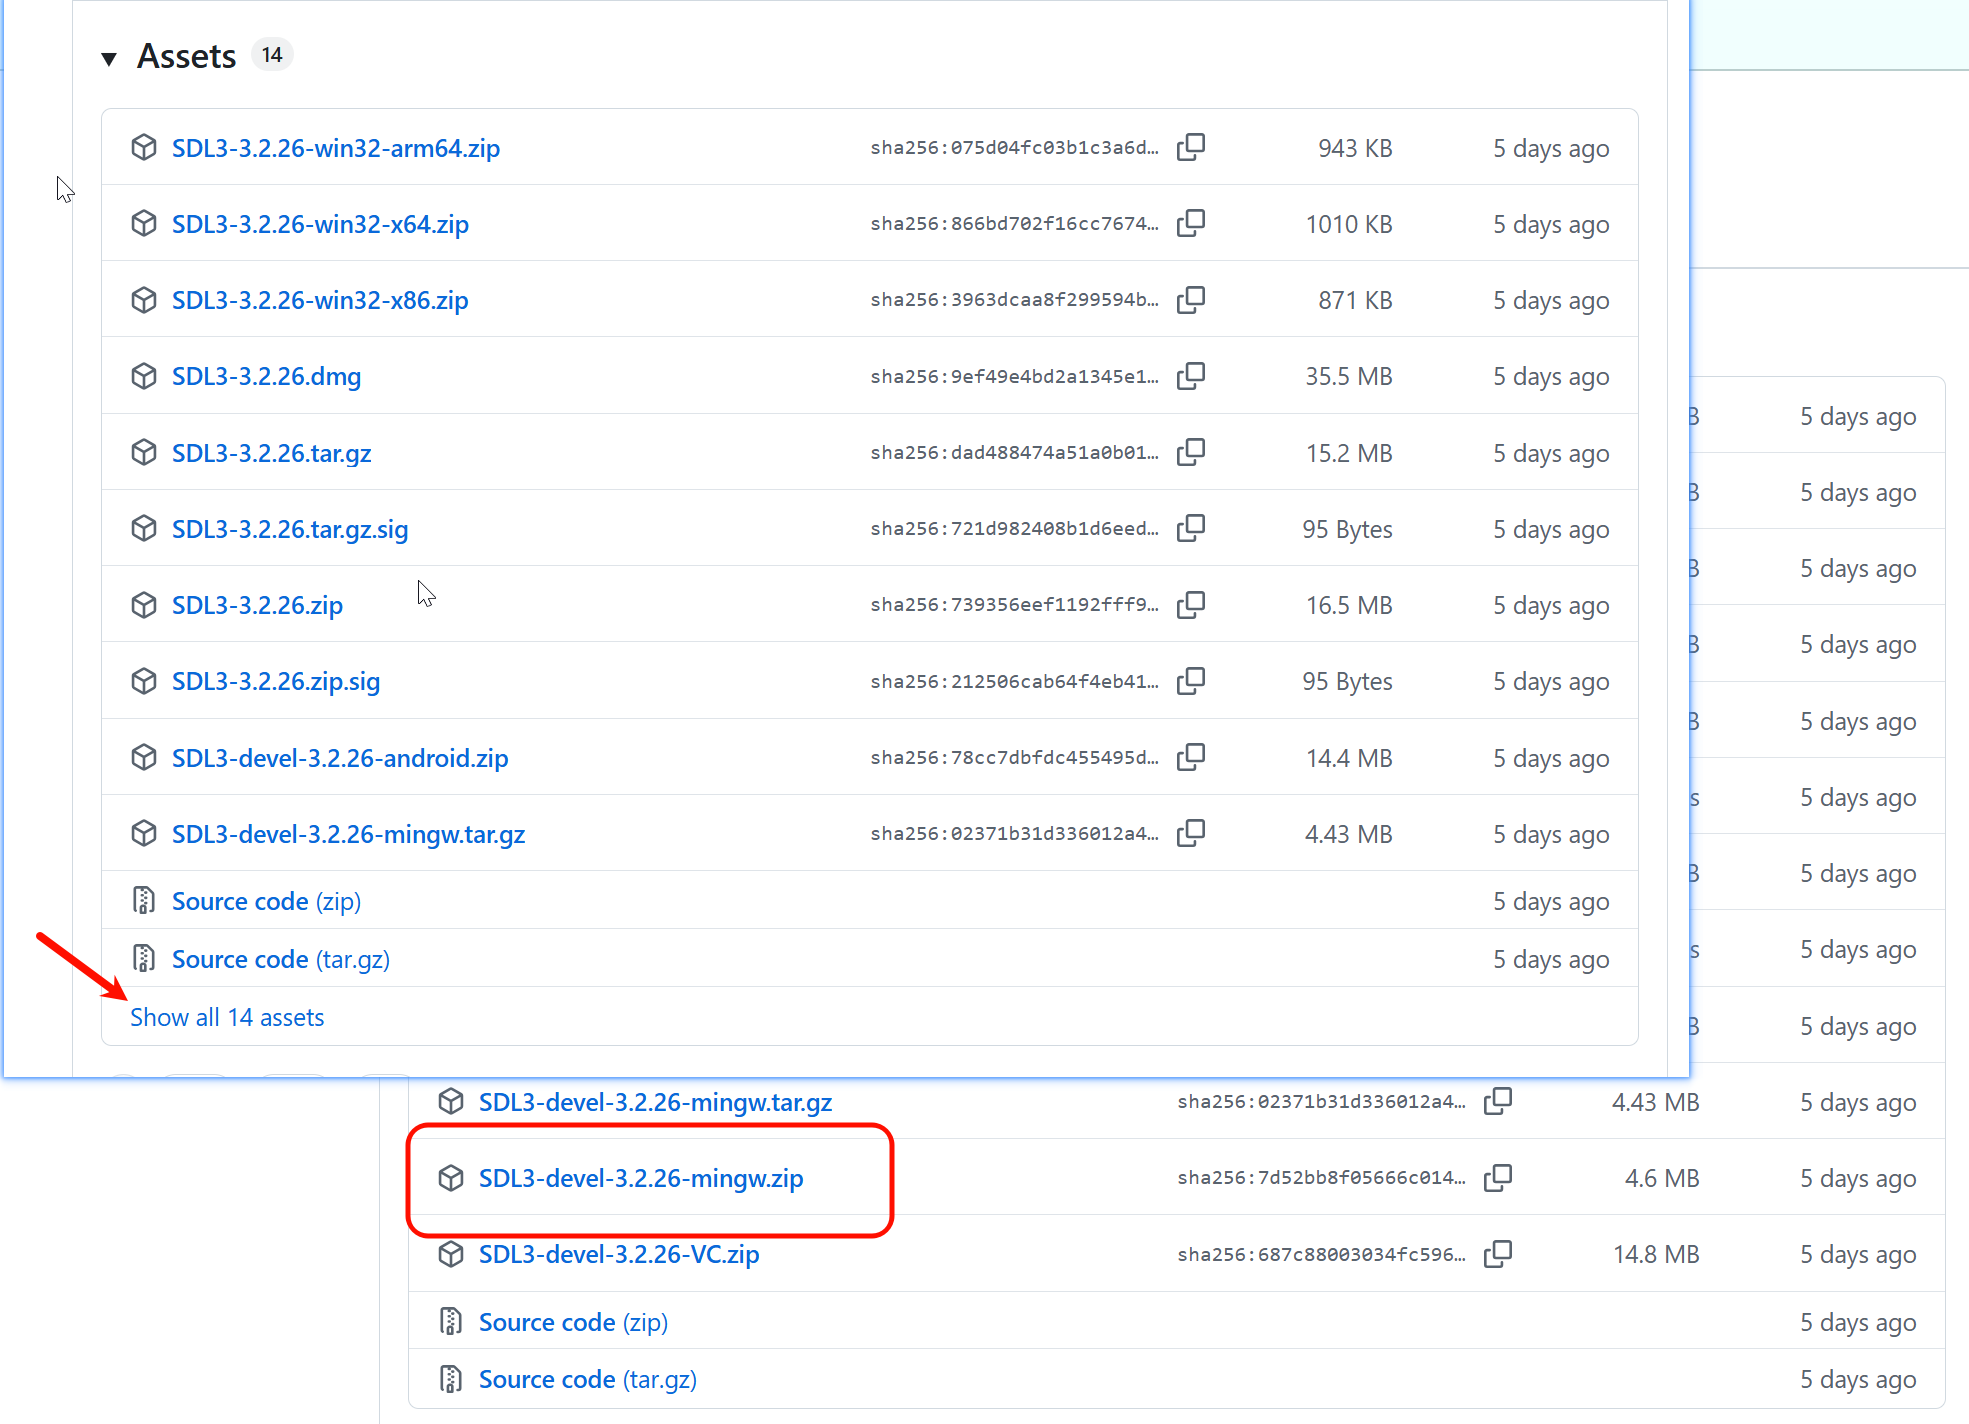Viewport: 1969px width, 1424px height.
Task: Copy sha256 hash for SDL3-3.2.26.tar.gz.sig
Action: [1190, 528]
